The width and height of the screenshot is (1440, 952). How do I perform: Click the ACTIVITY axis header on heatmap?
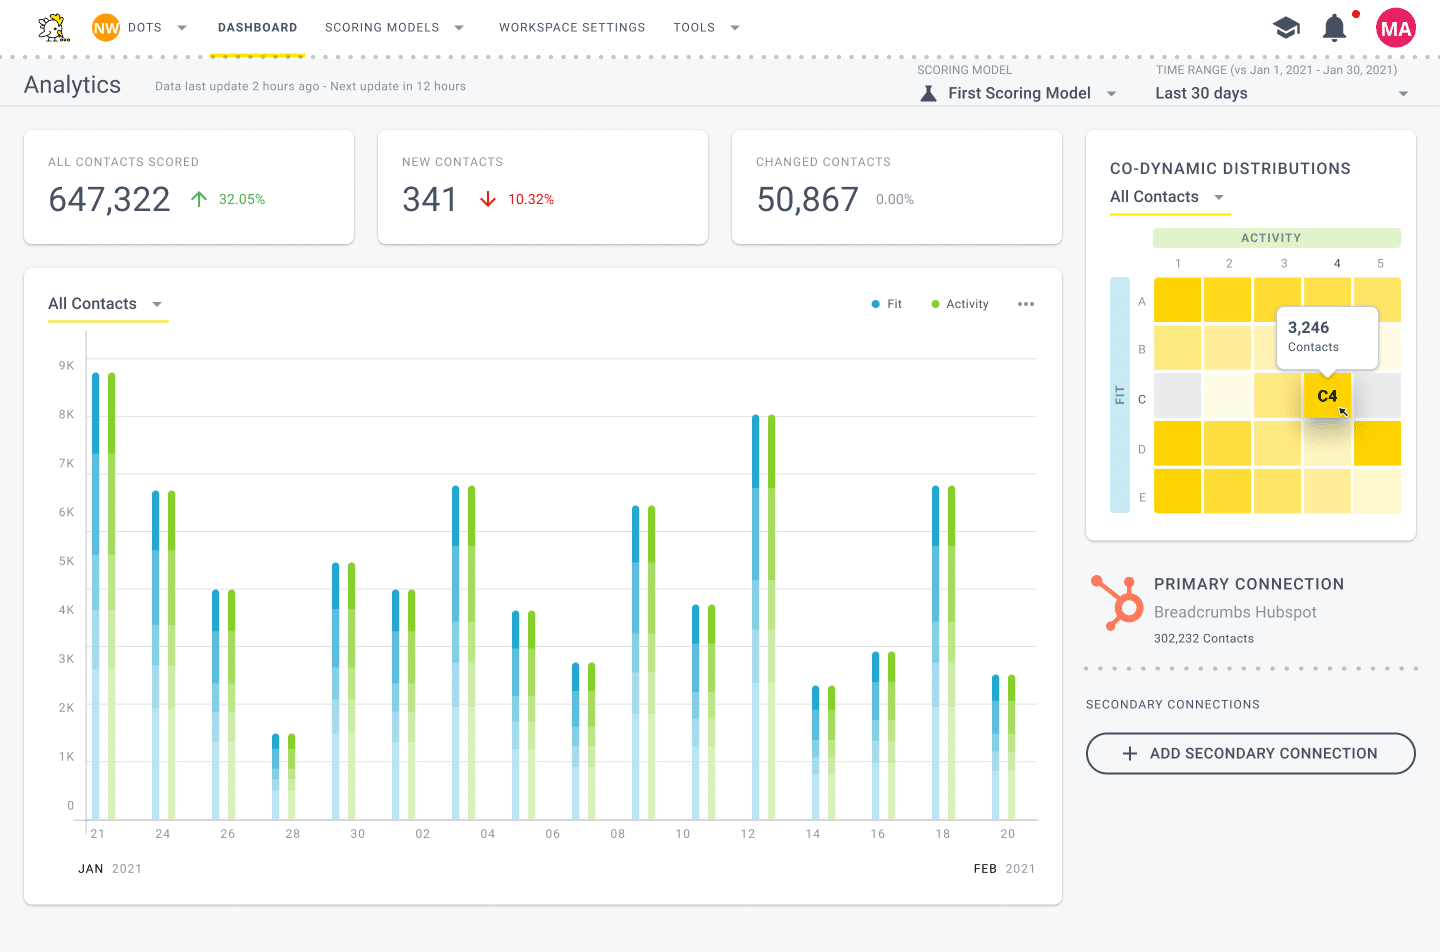(x=1277, y=238)
